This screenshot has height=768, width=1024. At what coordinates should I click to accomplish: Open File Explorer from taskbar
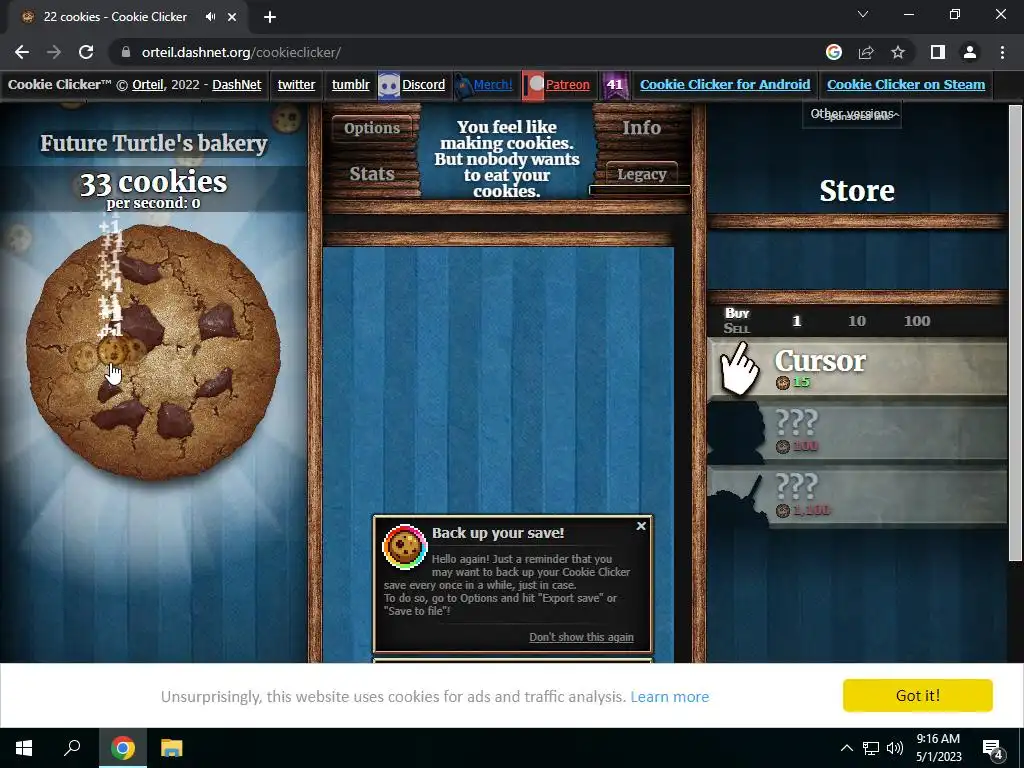pos(172,748)
